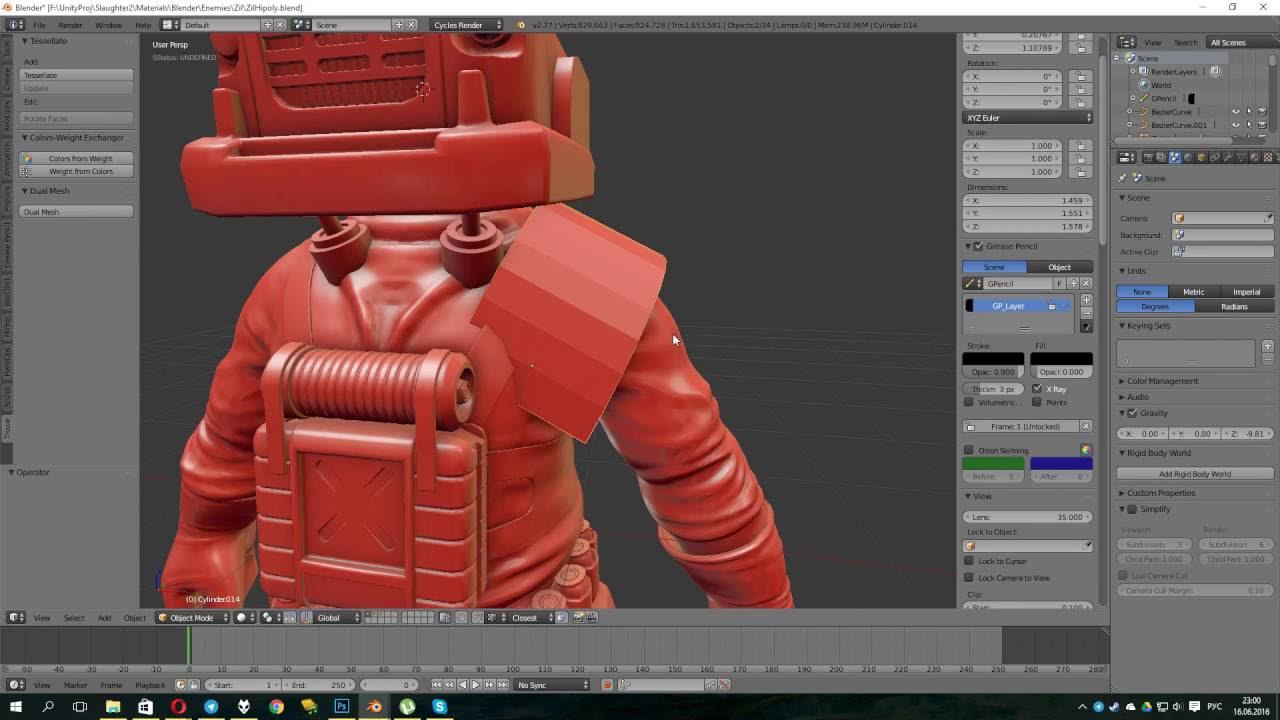Screen dimensions: 1280x720
Task: Open Blender from the Windows taskbar
Action: (x=374, y=707)
